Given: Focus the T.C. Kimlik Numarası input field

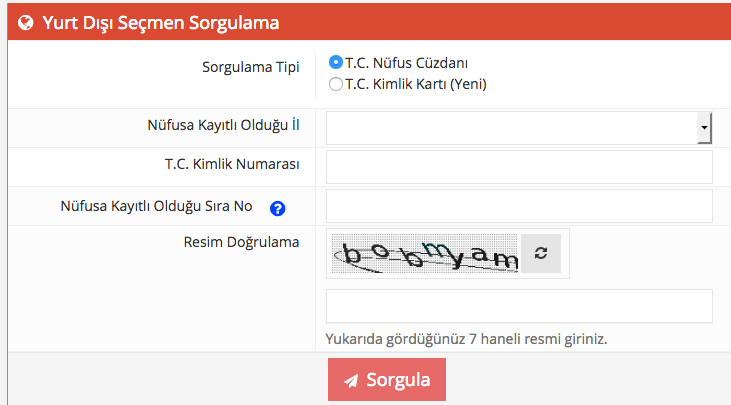Looking at the screenshot, I should (519, 167).
